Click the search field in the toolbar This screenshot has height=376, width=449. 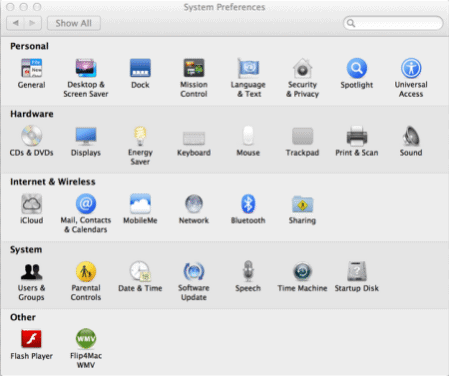pyautogui.click(x=393, y=23)
